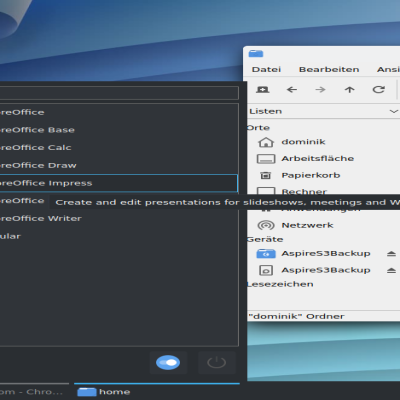The width and height of the screenshot is (400, 400).
Task: Click the new folder toolbar icon
Action: [x=263, y=89]
